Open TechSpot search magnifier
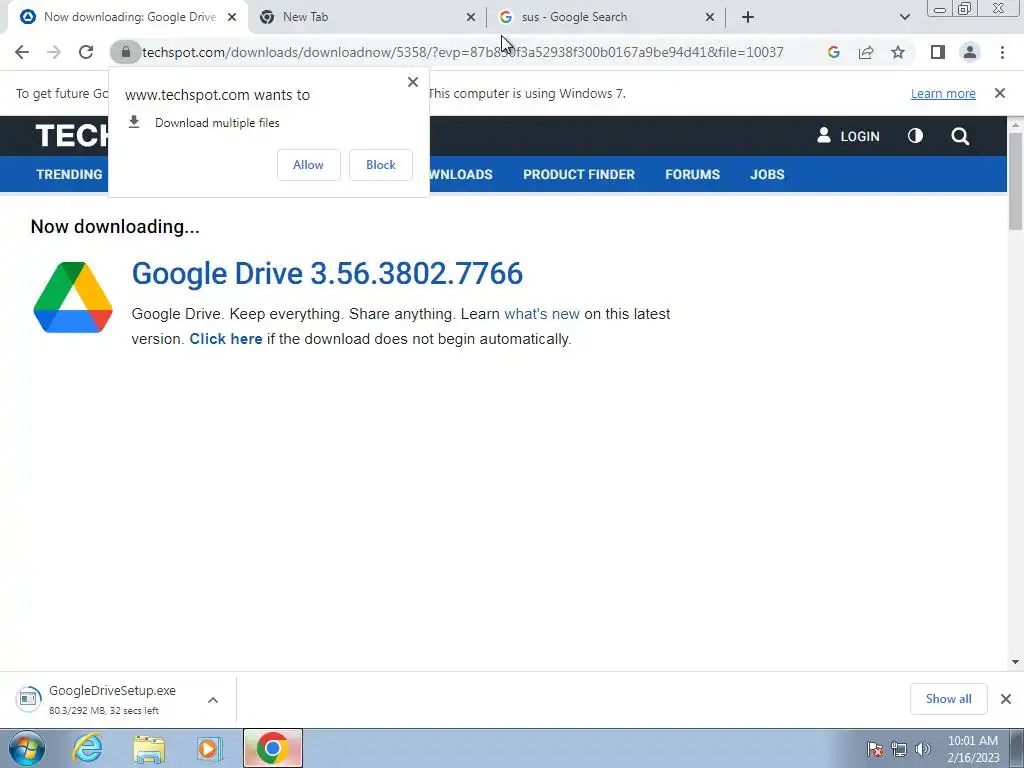Image resolution: width=1024 pixels, height=768 pixels. click(x=960, y=136)
